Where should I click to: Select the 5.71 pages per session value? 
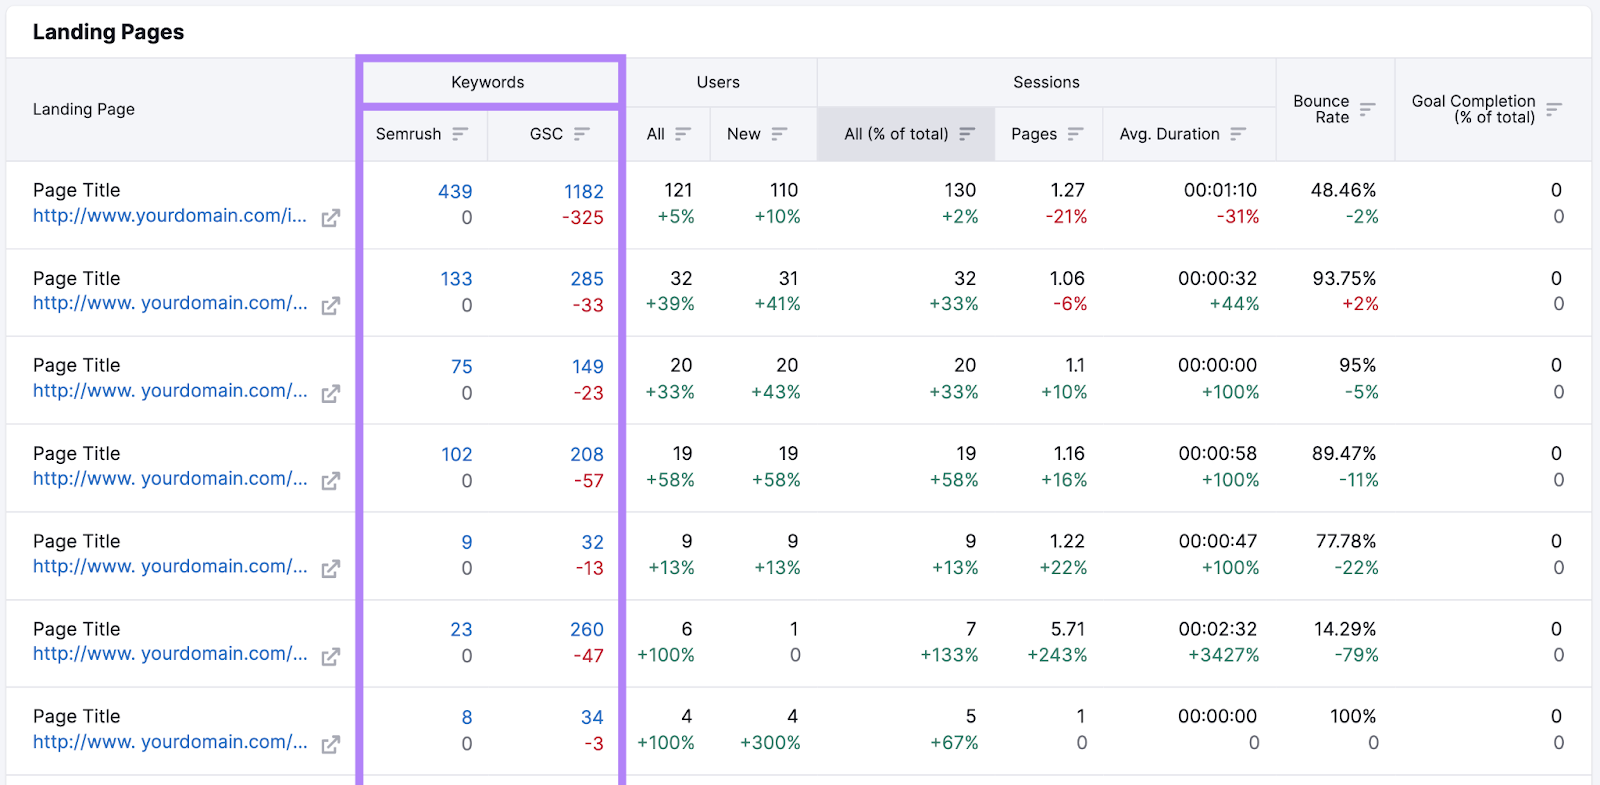pos(1068,629)
